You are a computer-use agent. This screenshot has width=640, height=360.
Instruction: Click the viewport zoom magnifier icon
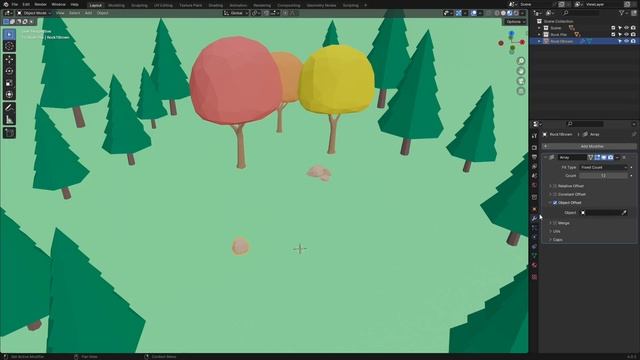click(521, 61)
